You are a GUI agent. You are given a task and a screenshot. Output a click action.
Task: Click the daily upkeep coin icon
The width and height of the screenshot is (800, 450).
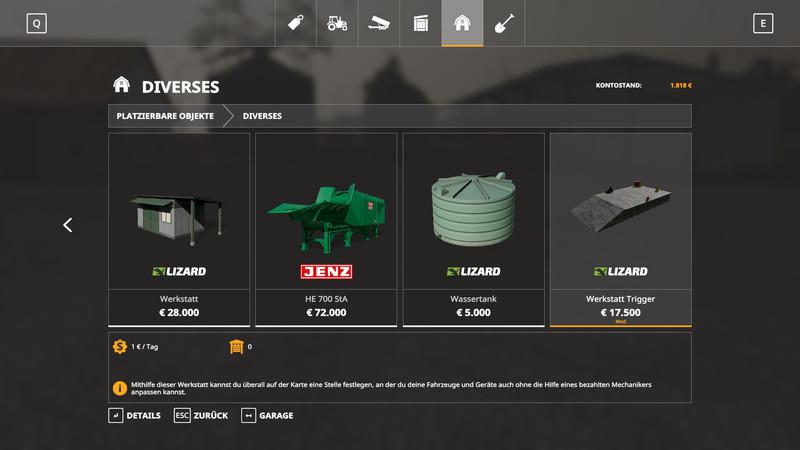click(x=120, y=346)
